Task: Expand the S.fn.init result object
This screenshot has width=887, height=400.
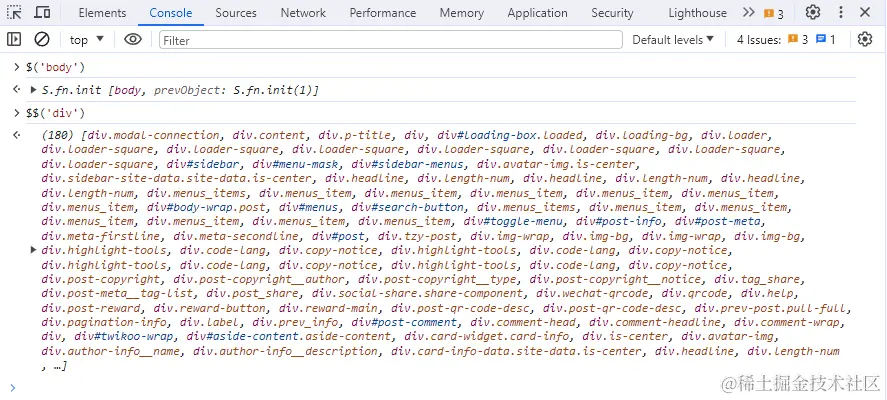Action: pyautogui.click(x=34, y=89)
